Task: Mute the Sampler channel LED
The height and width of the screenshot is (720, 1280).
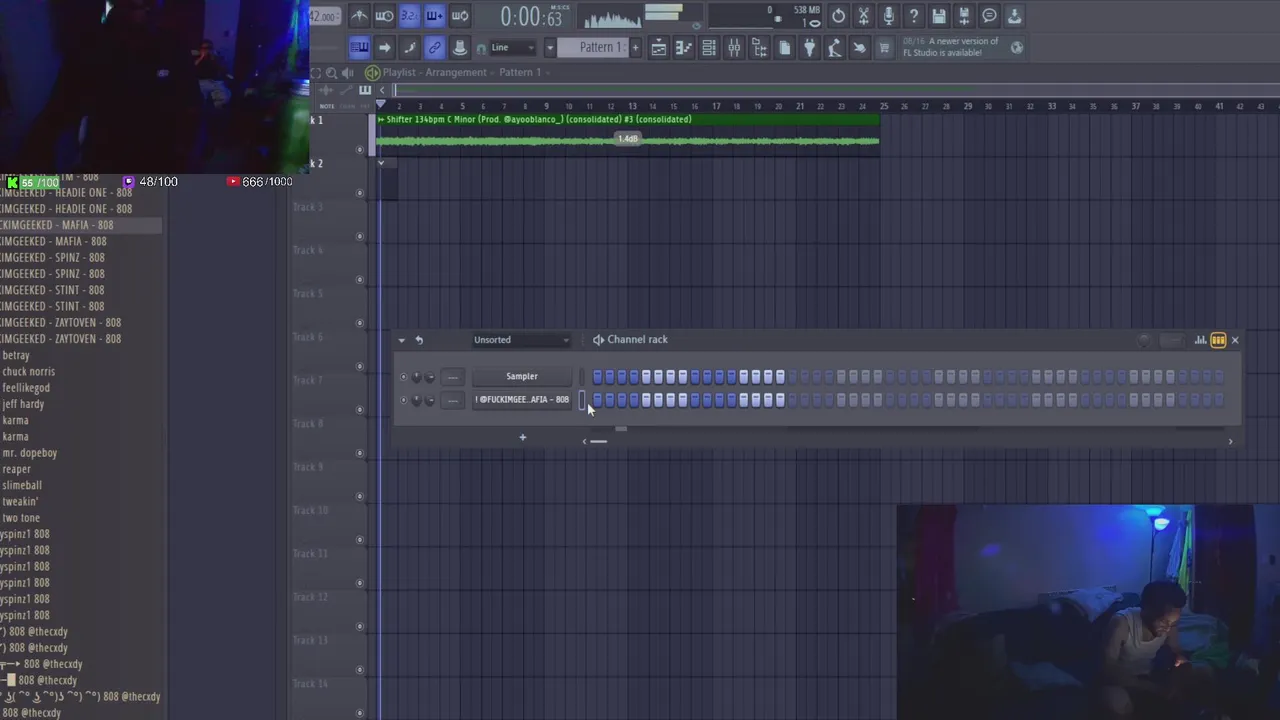Action: point(404,377)
